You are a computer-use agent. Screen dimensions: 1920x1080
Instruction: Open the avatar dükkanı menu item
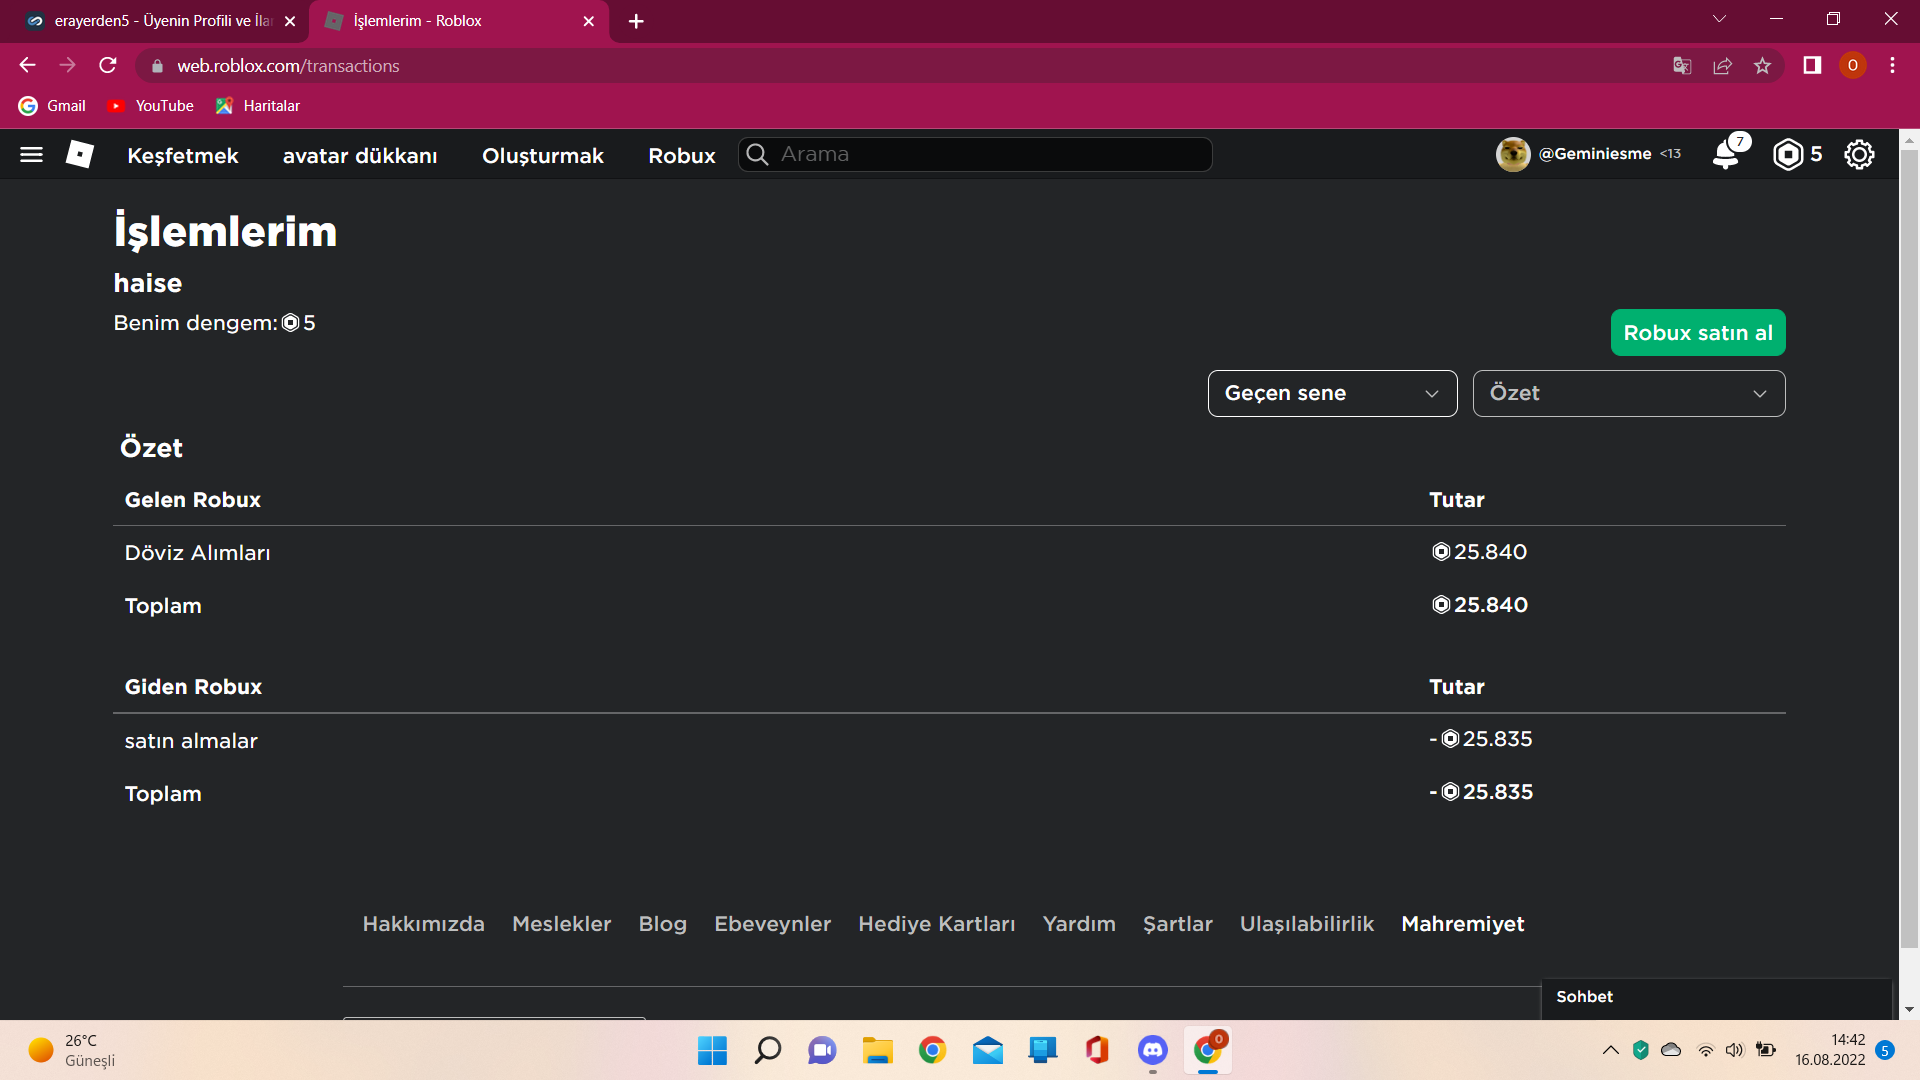[x=360, y=156]
